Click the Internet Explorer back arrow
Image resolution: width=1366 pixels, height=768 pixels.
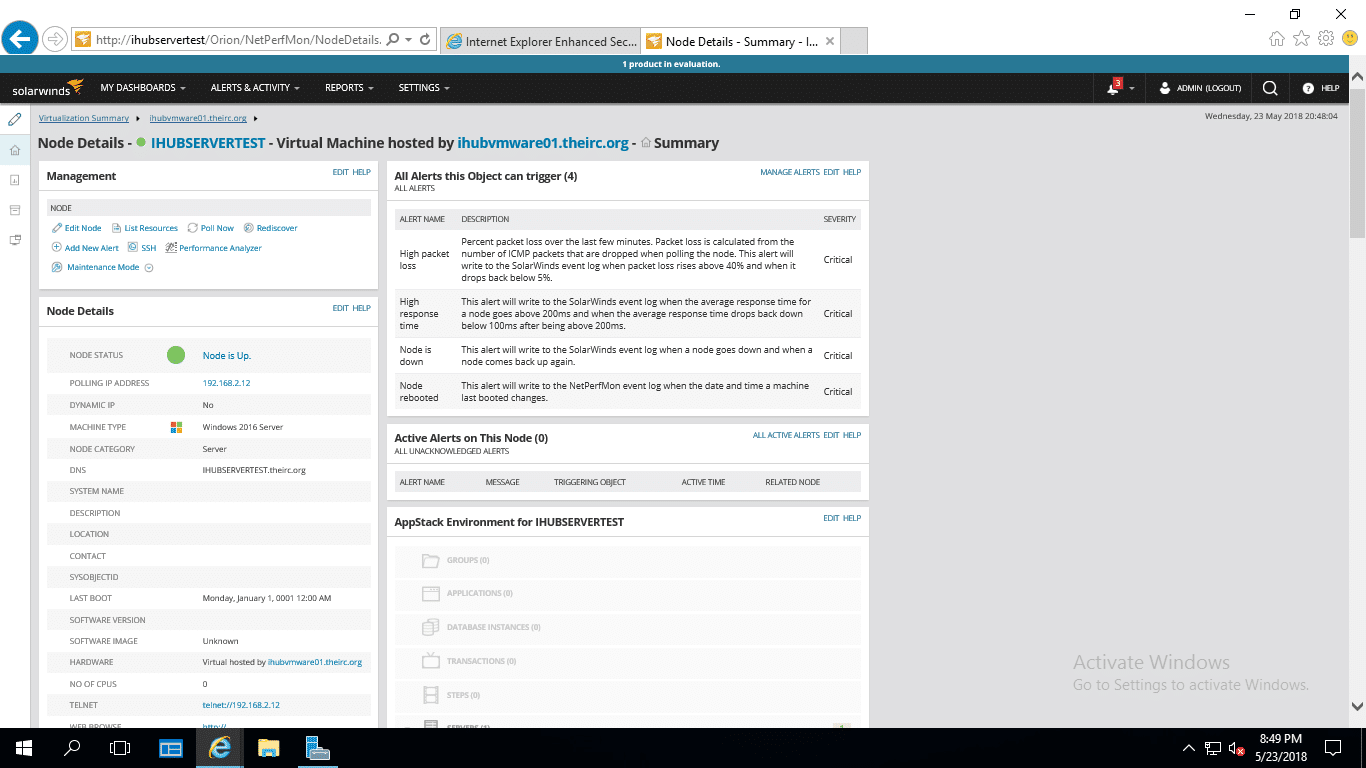coord(20,39)
